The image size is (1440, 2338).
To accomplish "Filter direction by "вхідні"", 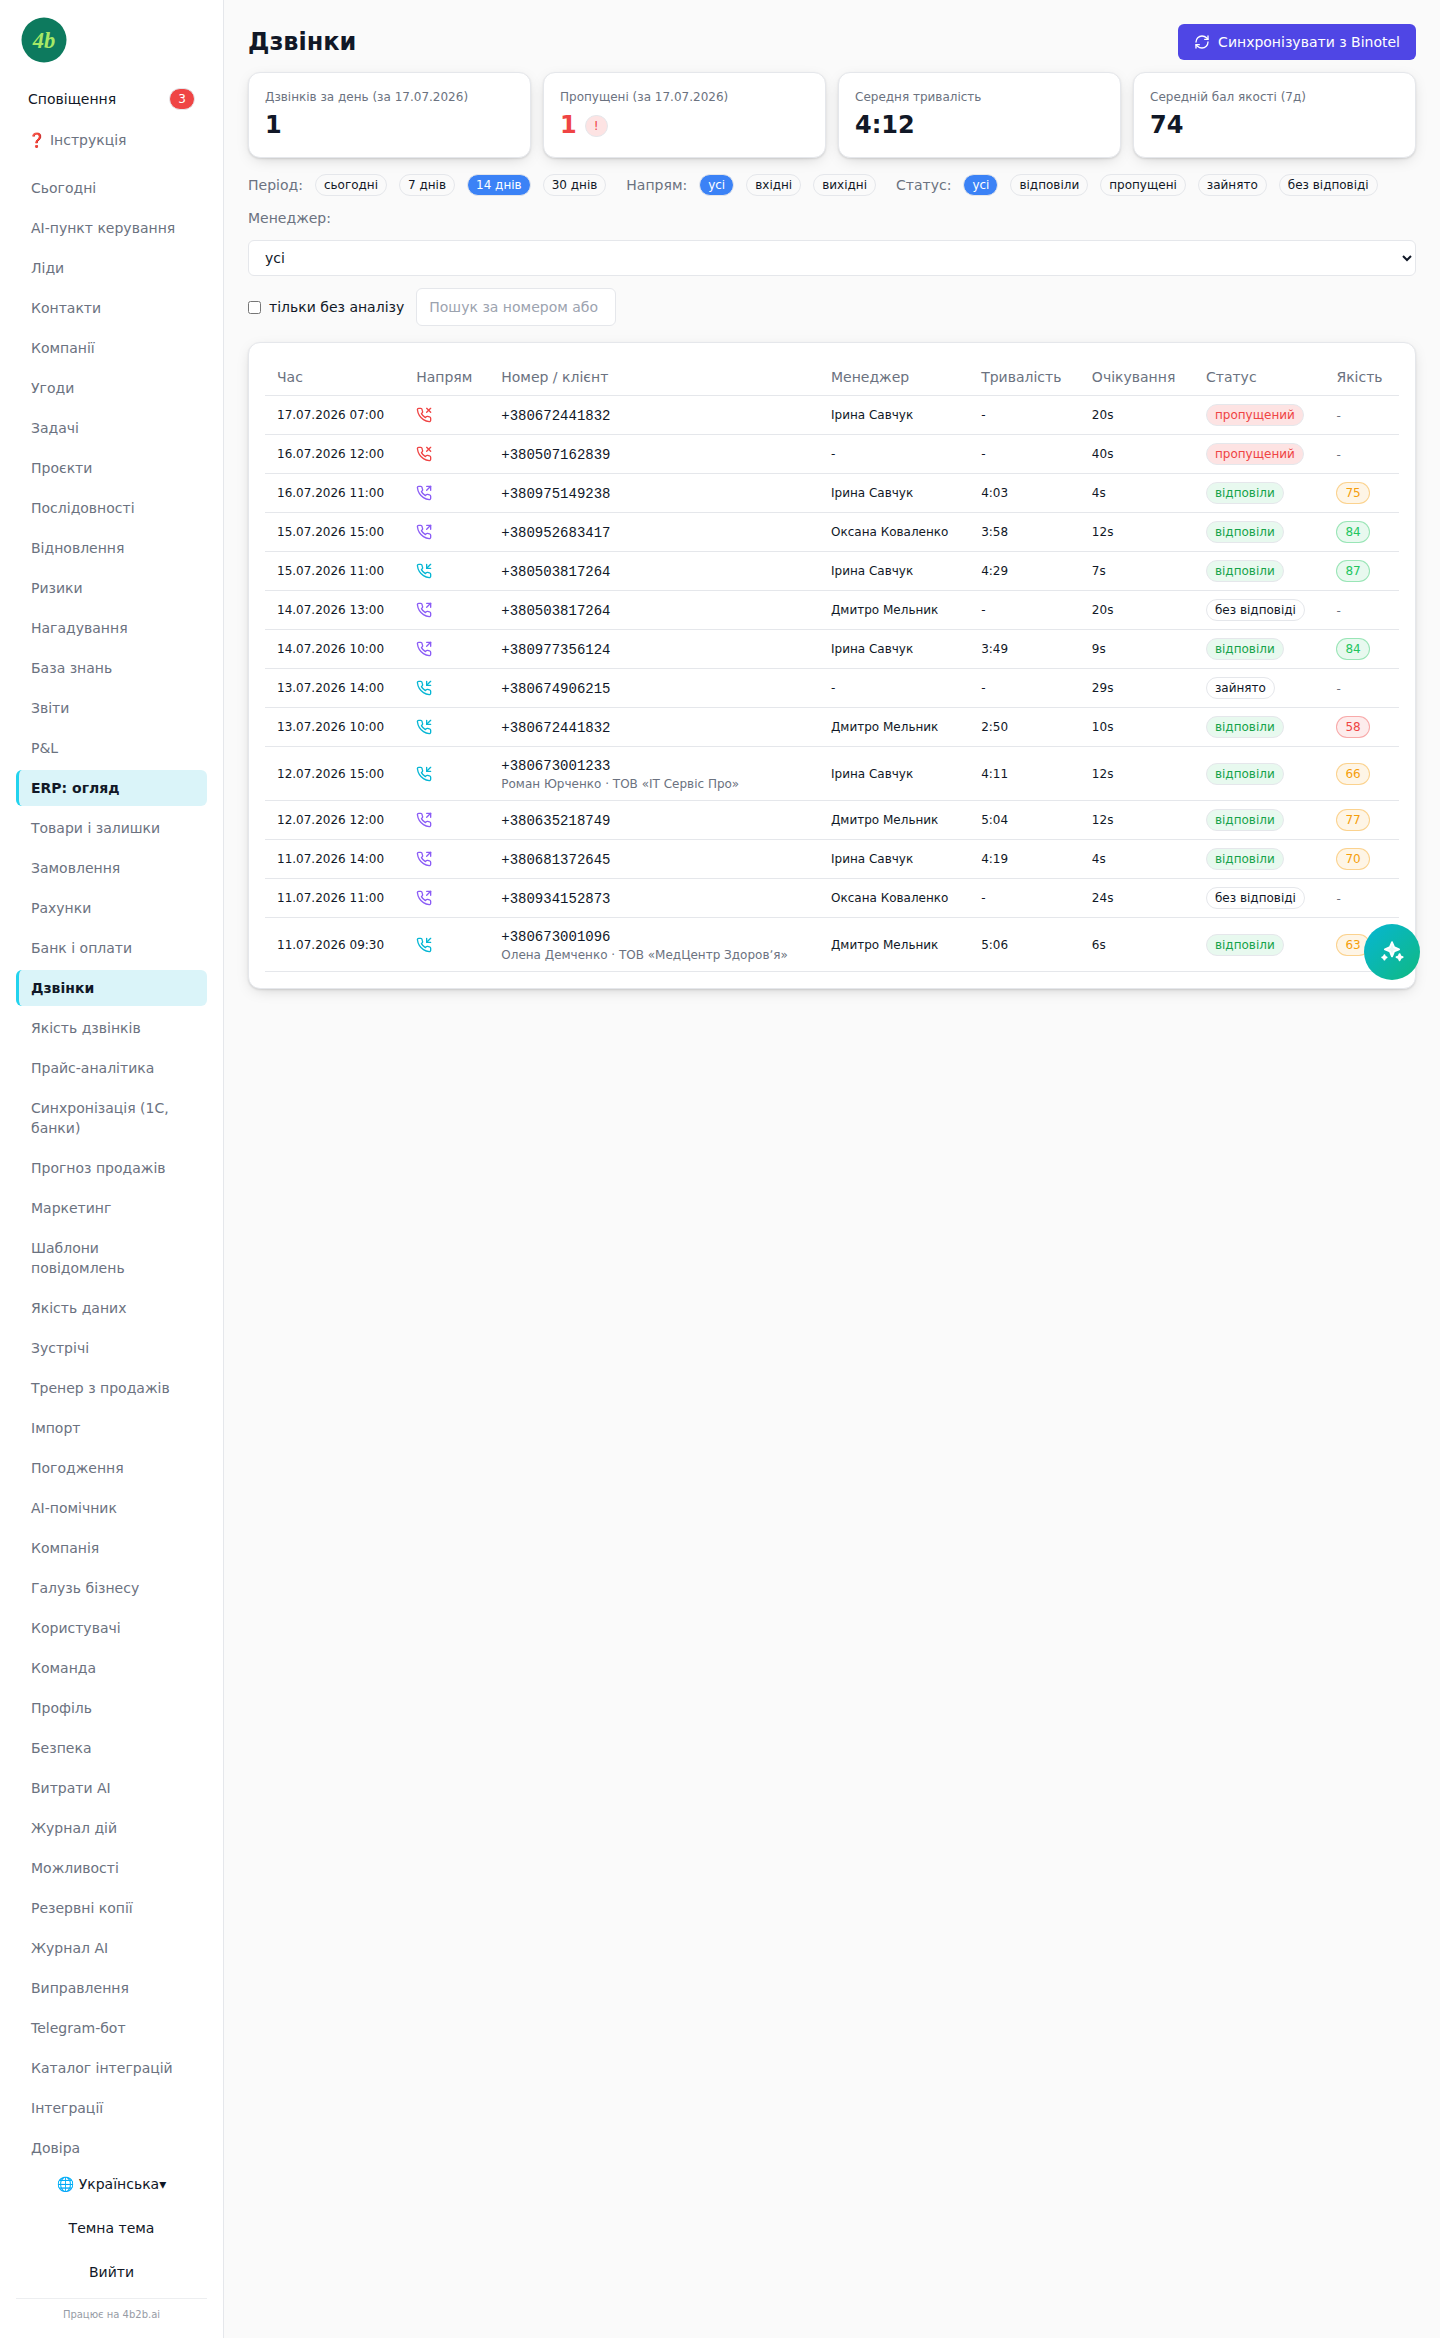I will [773, 185].
